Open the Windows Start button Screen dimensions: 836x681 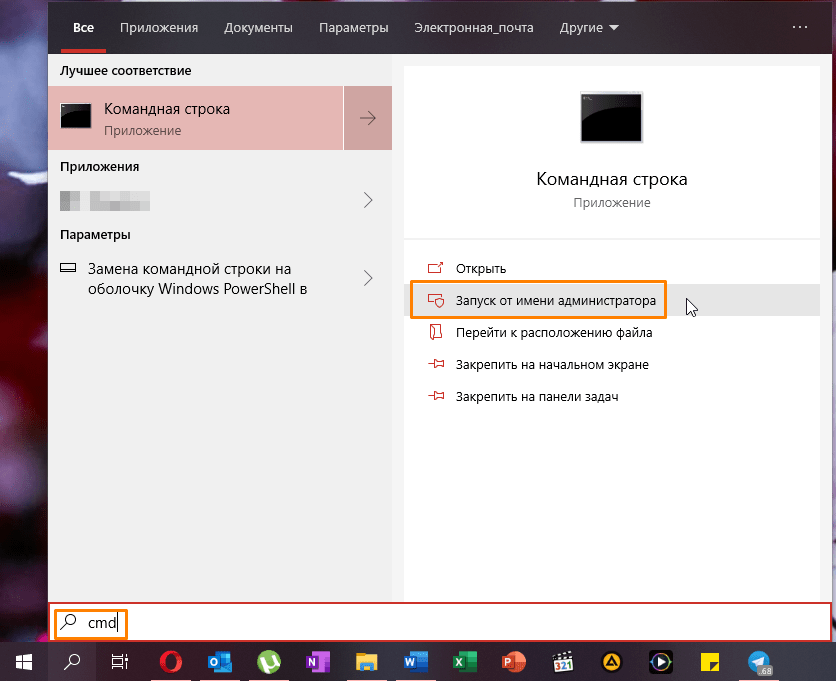(24, 662)
